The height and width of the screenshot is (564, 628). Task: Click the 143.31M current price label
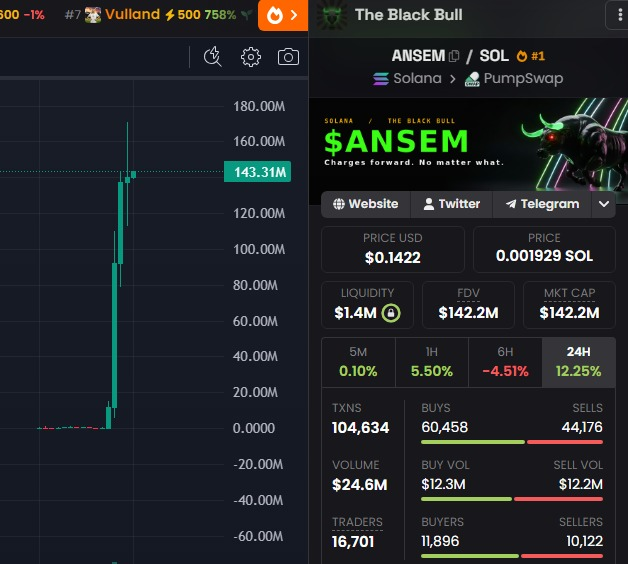(x=257, y=172)
